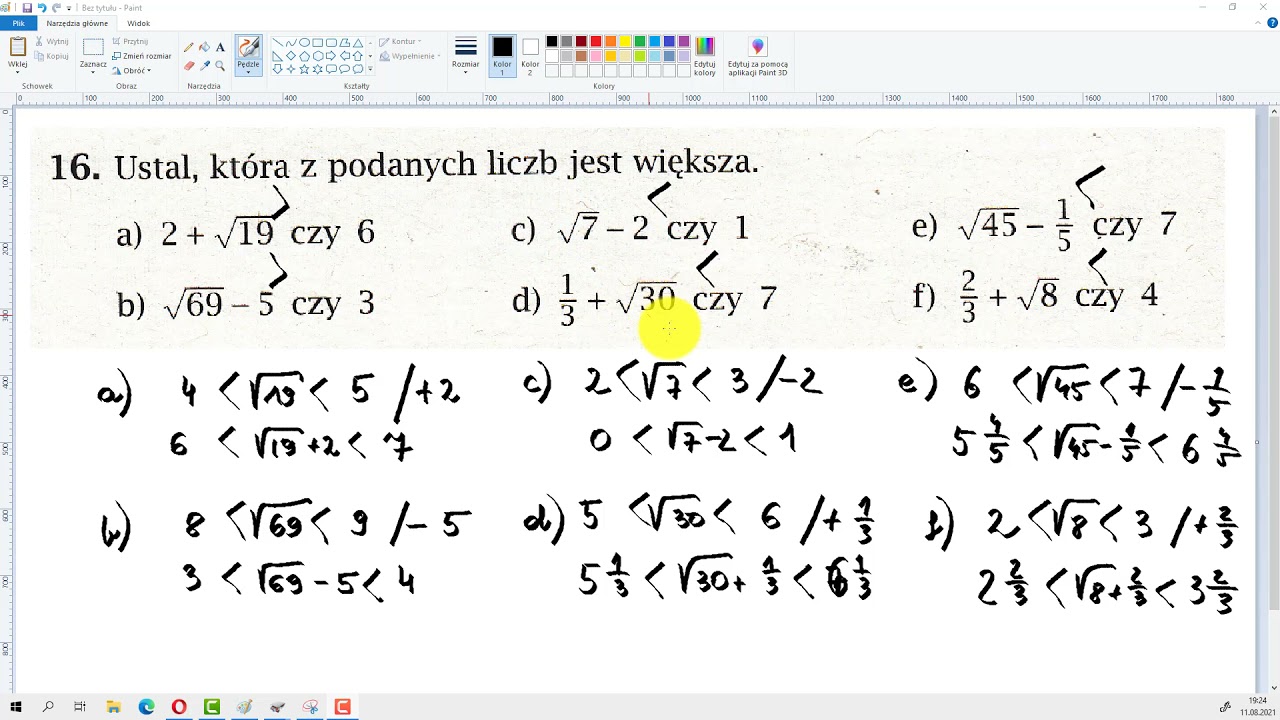
Task: Click the Wklej paste clipboard icon
Action: 18,47
